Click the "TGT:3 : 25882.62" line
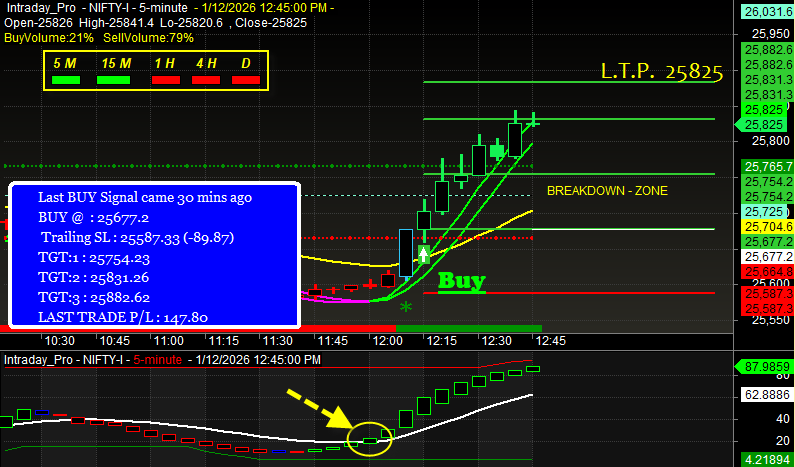Screen dimensions: 795x467 (x=94, y=297)
